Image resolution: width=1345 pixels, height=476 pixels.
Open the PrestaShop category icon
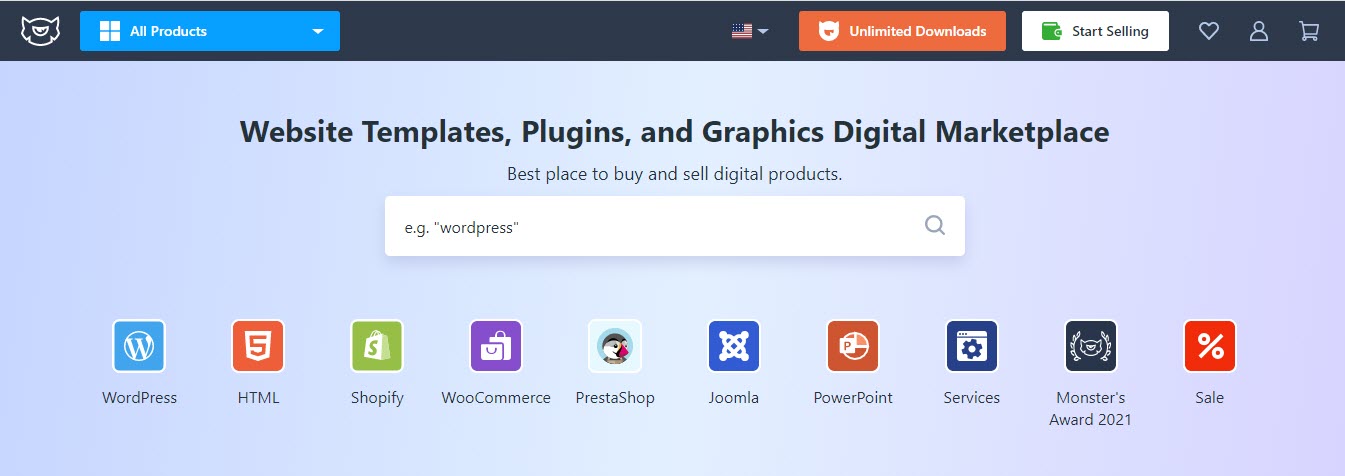[615, 346]
